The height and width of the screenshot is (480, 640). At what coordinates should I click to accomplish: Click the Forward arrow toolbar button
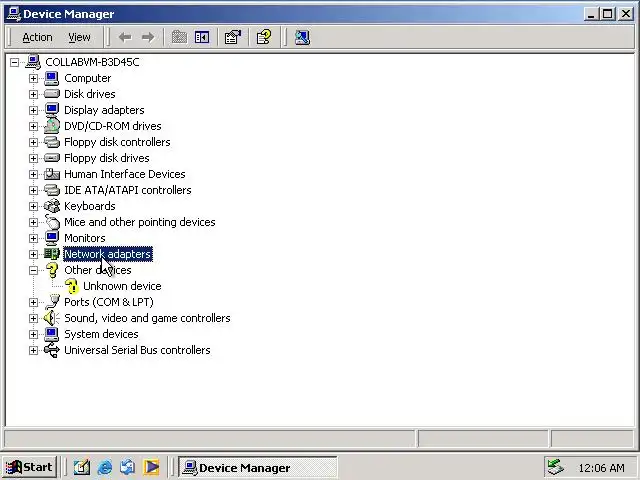tap(148, 37)
